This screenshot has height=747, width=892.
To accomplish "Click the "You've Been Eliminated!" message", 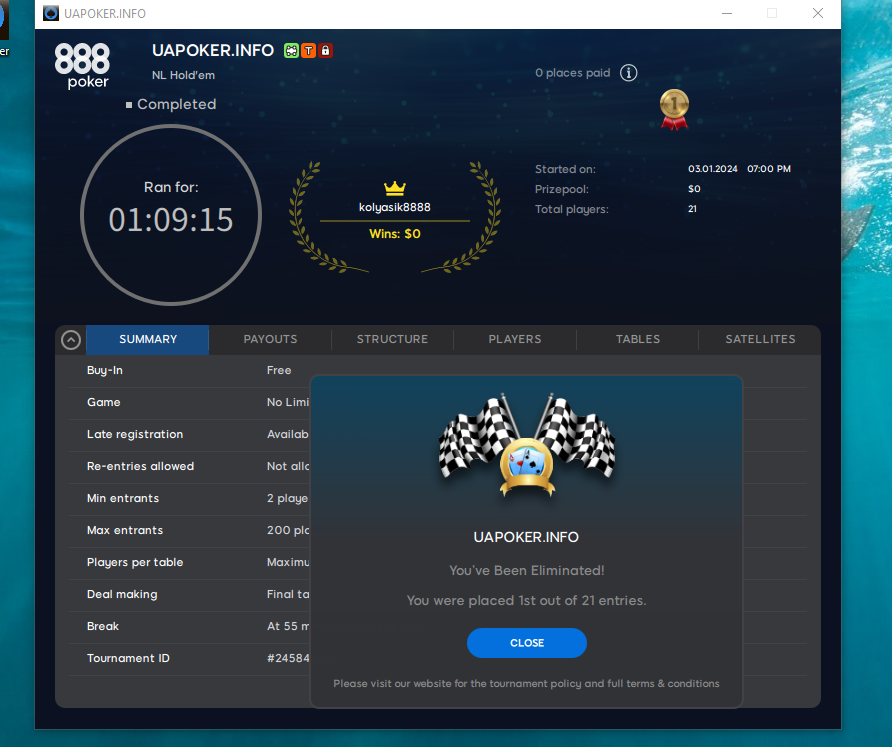I will coord(527,571).
